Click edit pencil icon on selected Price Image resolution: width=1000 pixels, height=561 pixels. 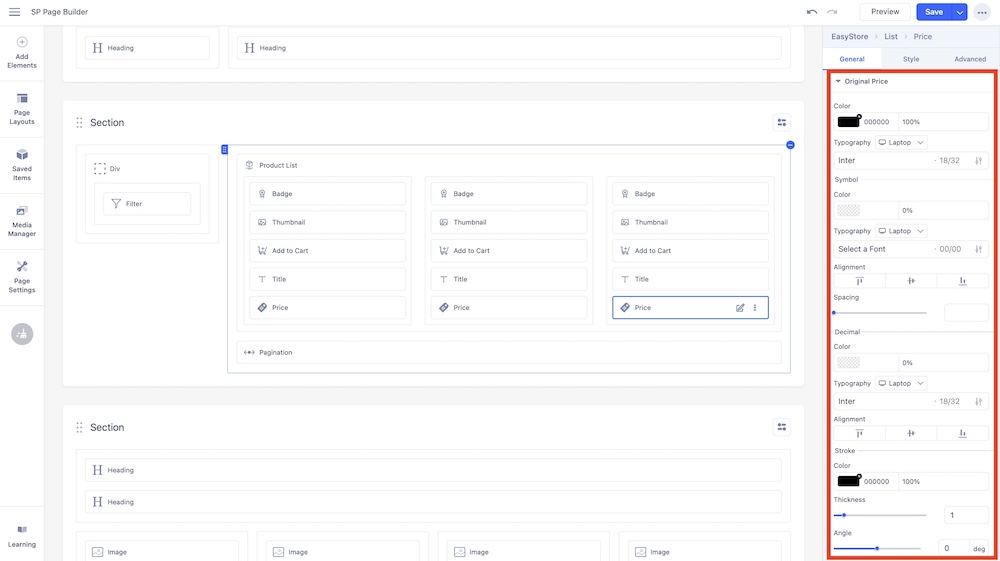[x=740, y=308]
